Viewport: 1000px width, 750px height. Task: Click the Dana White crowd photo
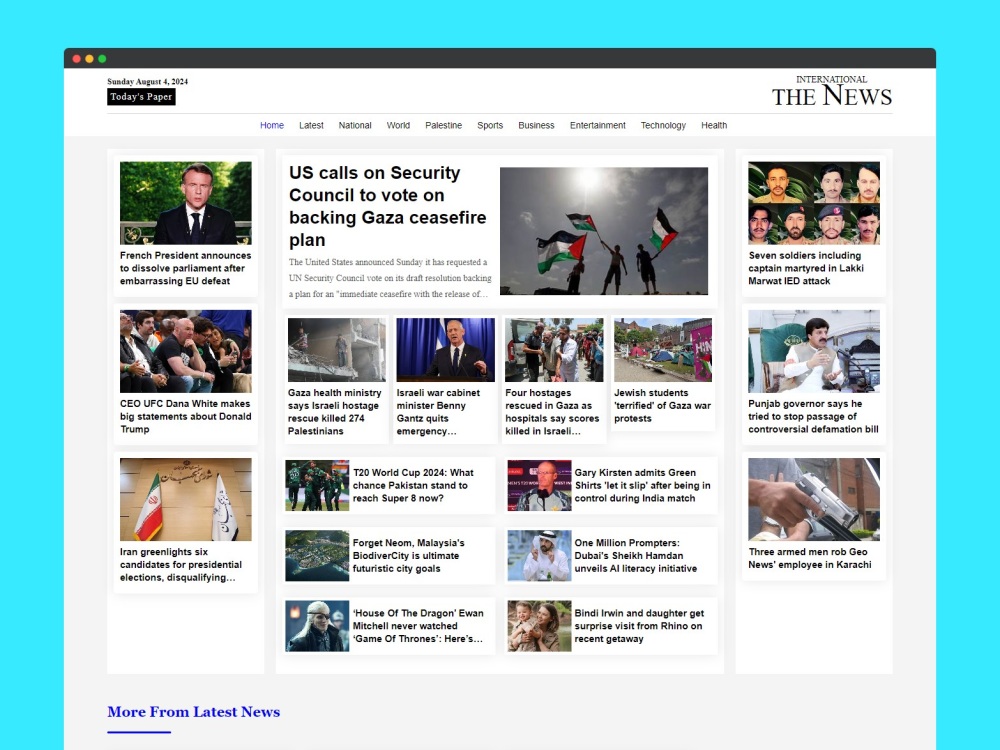186,351
